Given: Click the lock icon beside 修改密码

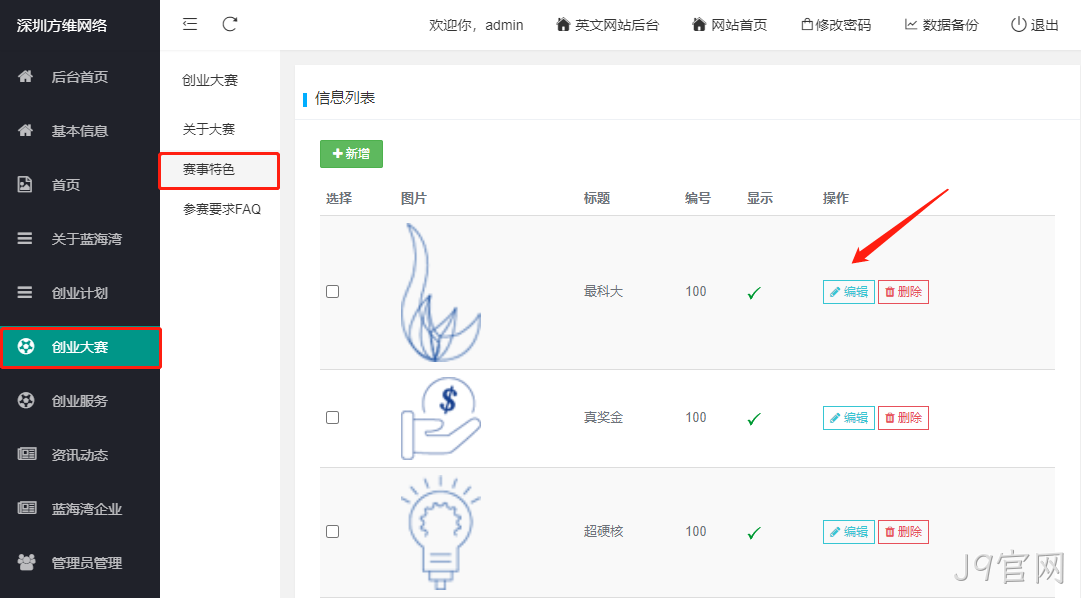Looking at the screenshot, I should [807, 25].
